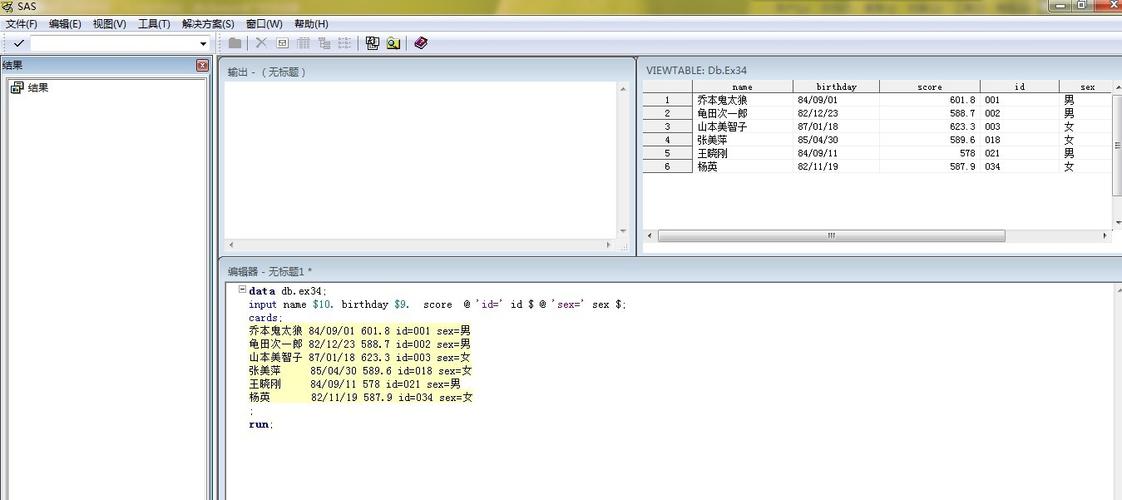Open the command box dropdown arrow

click(x=203, y=44)
